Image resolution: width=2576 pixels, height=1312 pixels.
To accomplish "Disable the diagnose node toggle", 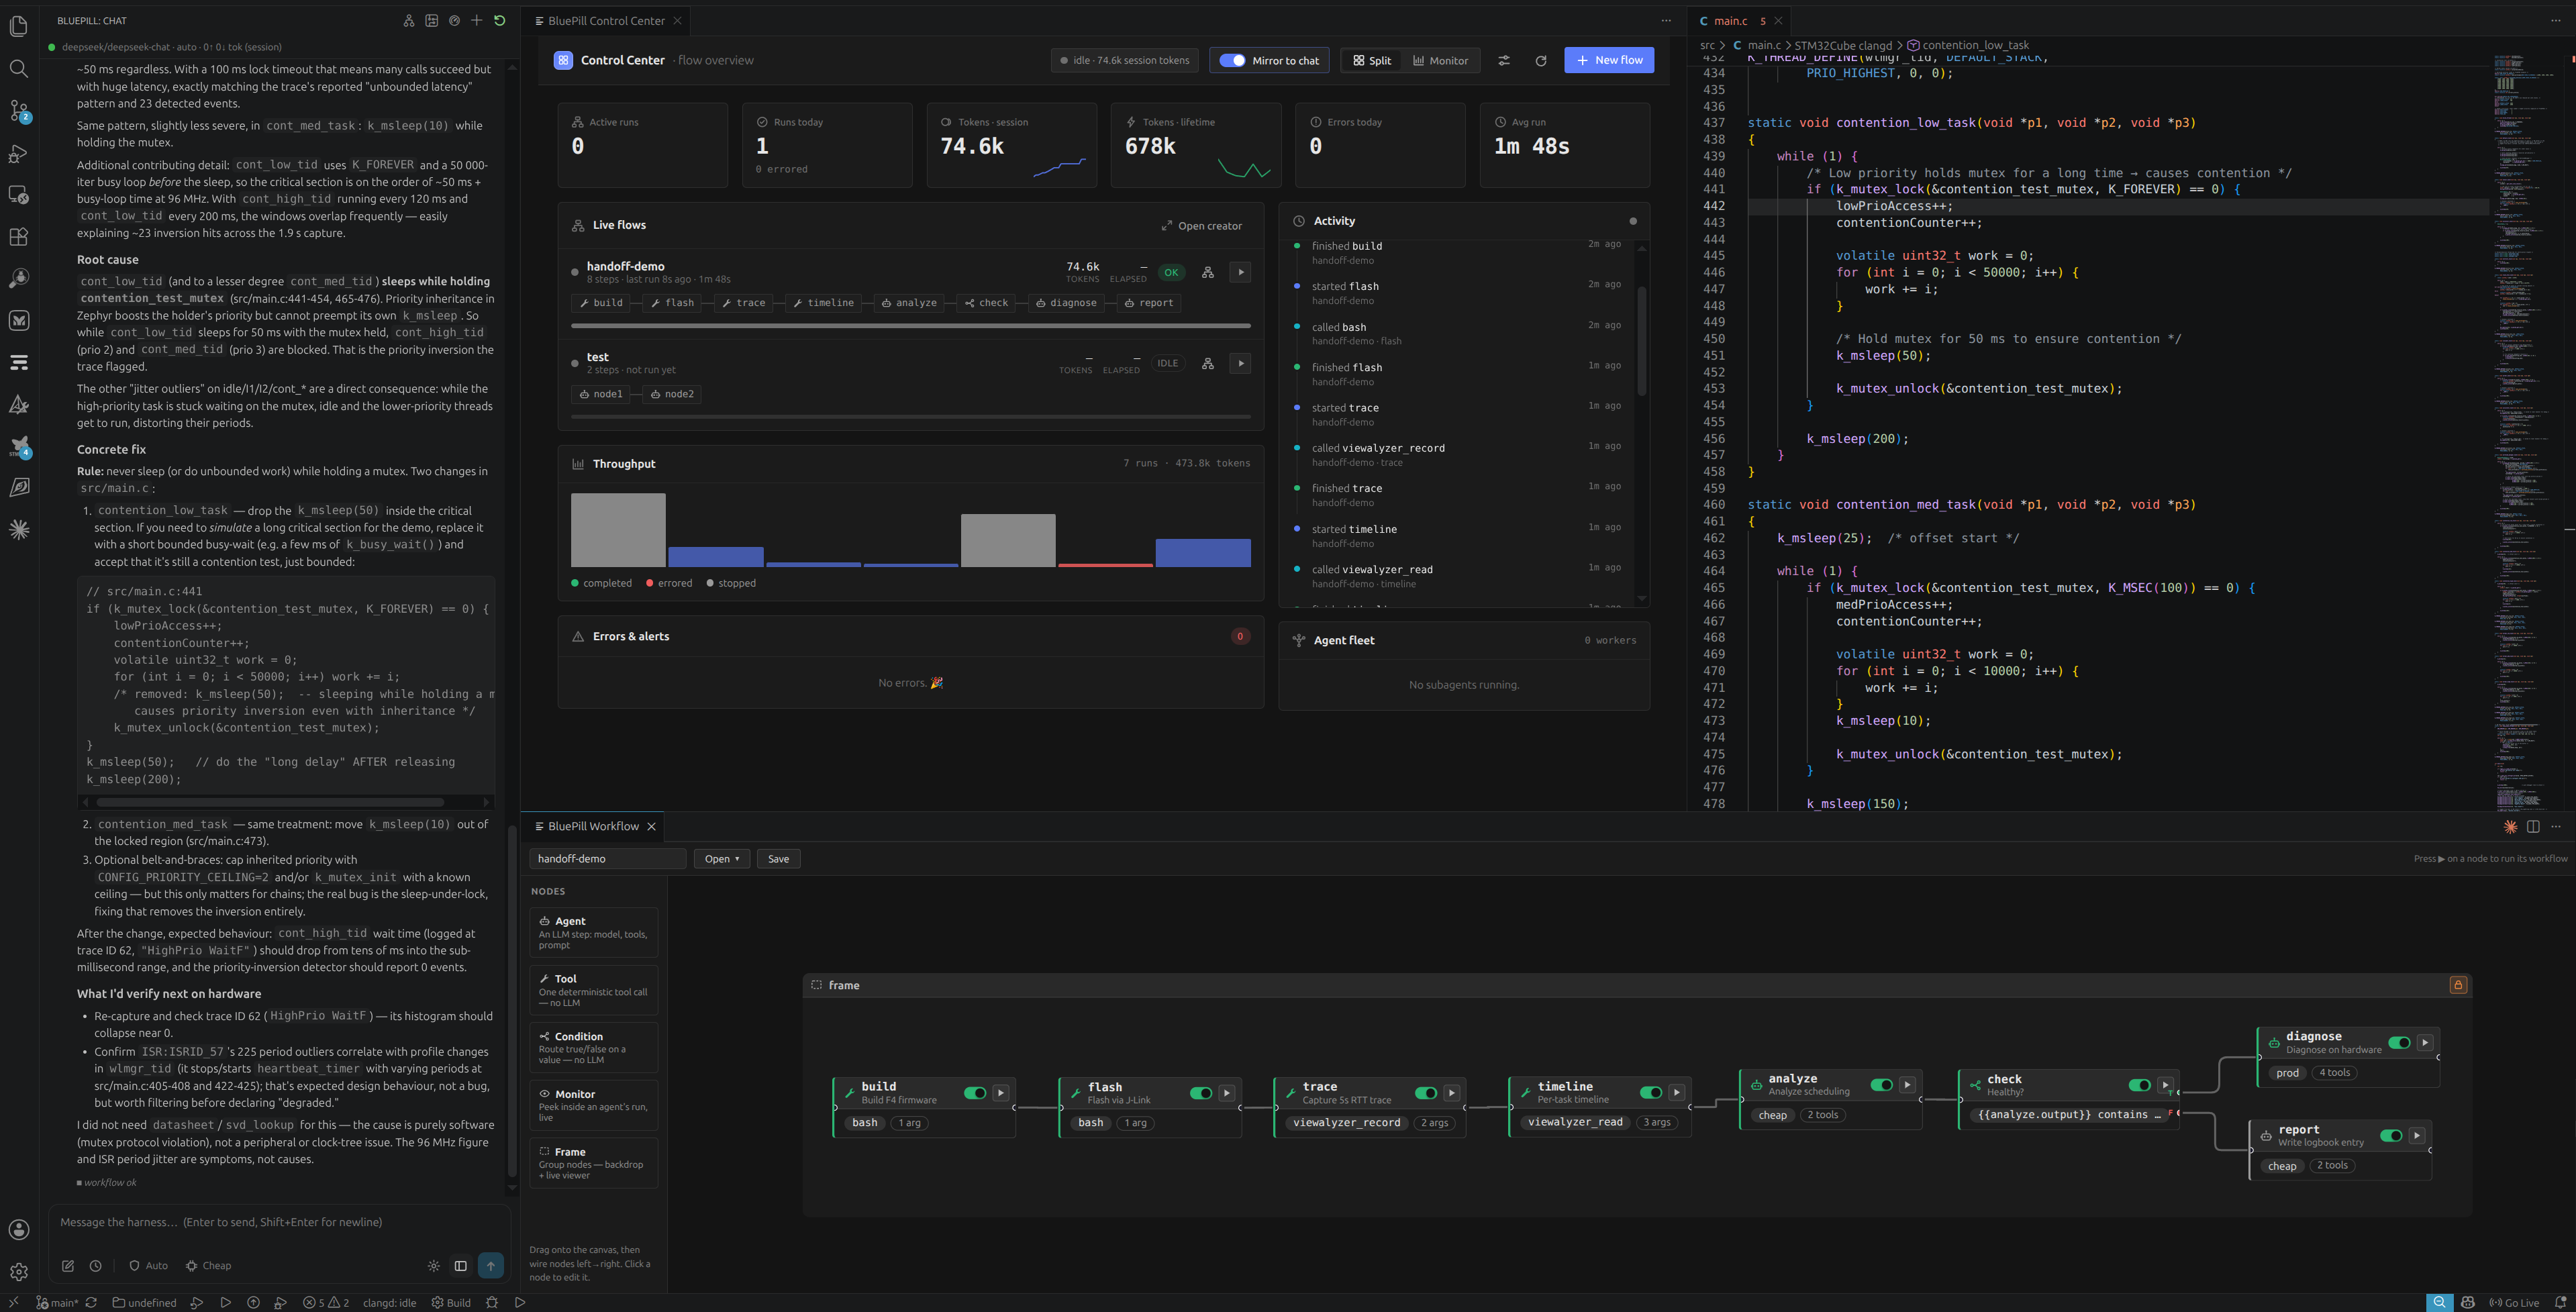I will tap(2399, 1042).
